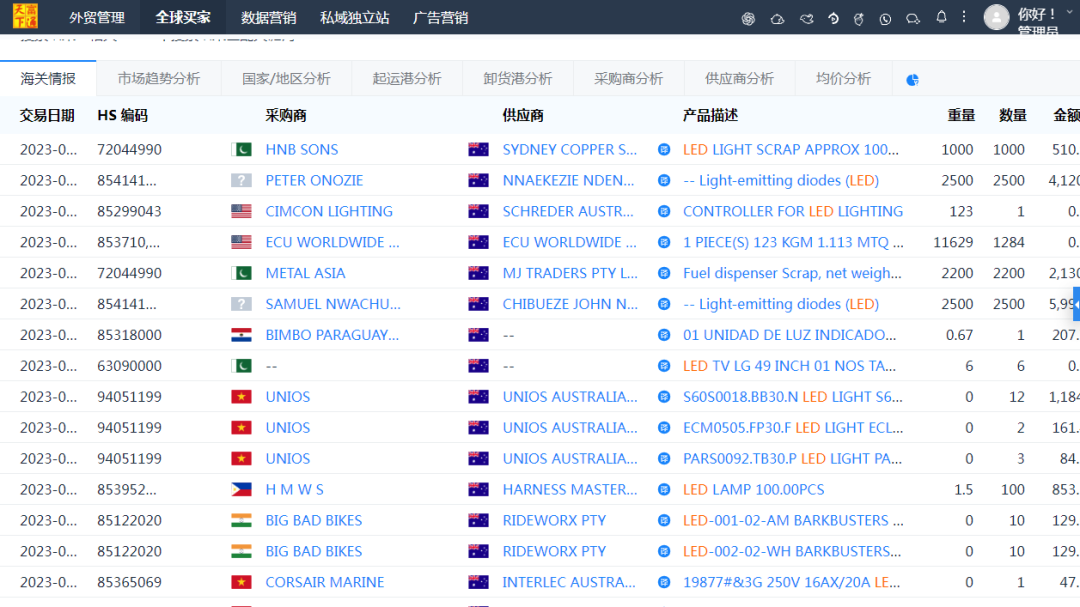Open purchaser H M W S

coord(294,490)
